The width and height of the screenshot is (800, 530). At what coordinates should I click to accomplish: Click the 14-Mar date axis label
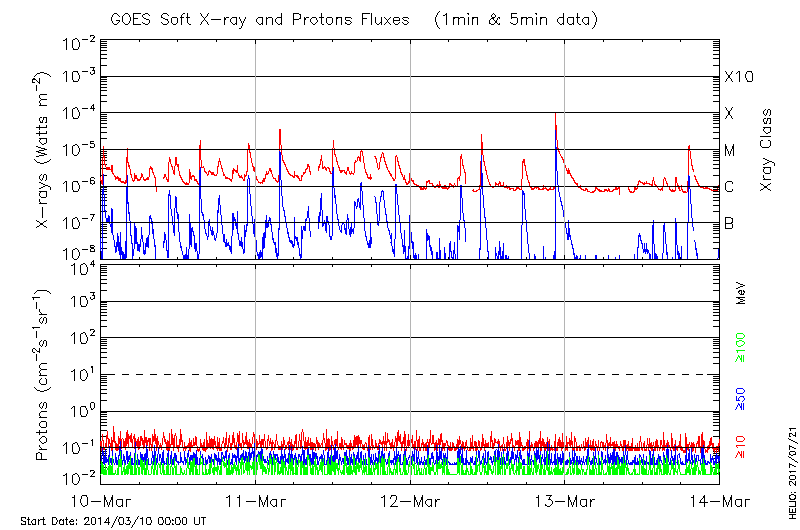tap(719, 499)
